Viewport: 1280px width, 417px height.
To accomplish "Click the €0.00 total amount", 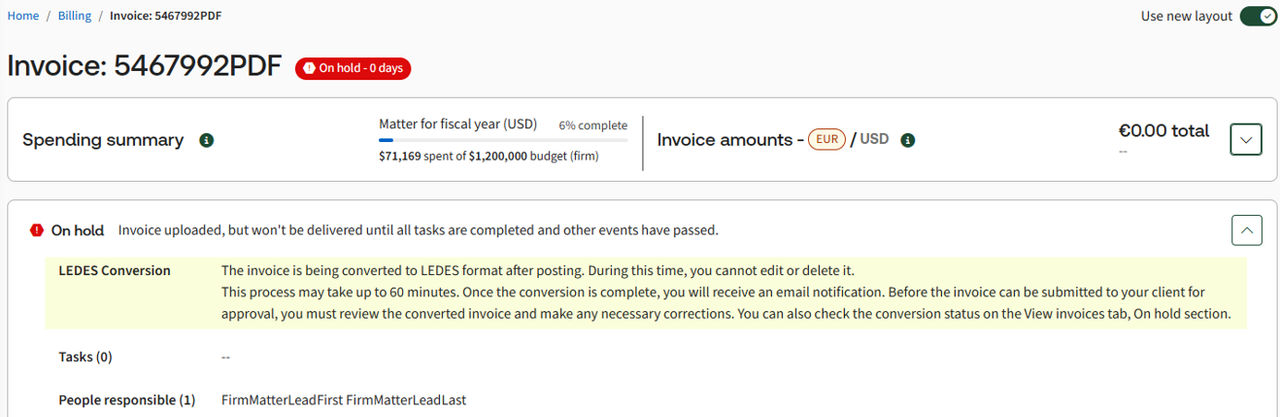I will pos(1163,131).
